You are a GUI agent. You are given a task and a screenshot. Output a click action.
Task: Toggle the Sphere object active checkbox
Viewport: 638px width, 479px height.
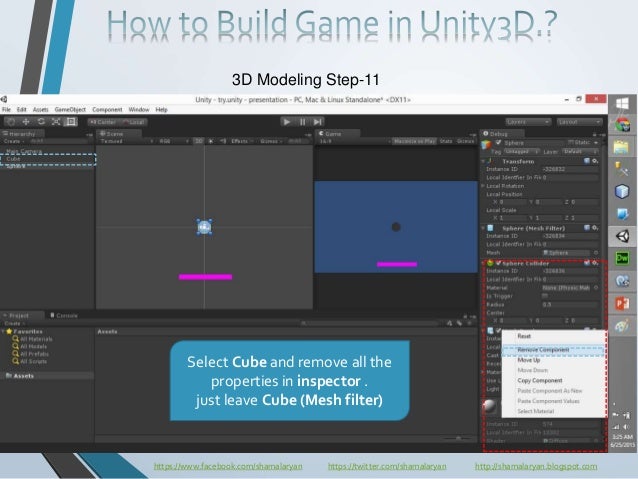pos(498,142)
